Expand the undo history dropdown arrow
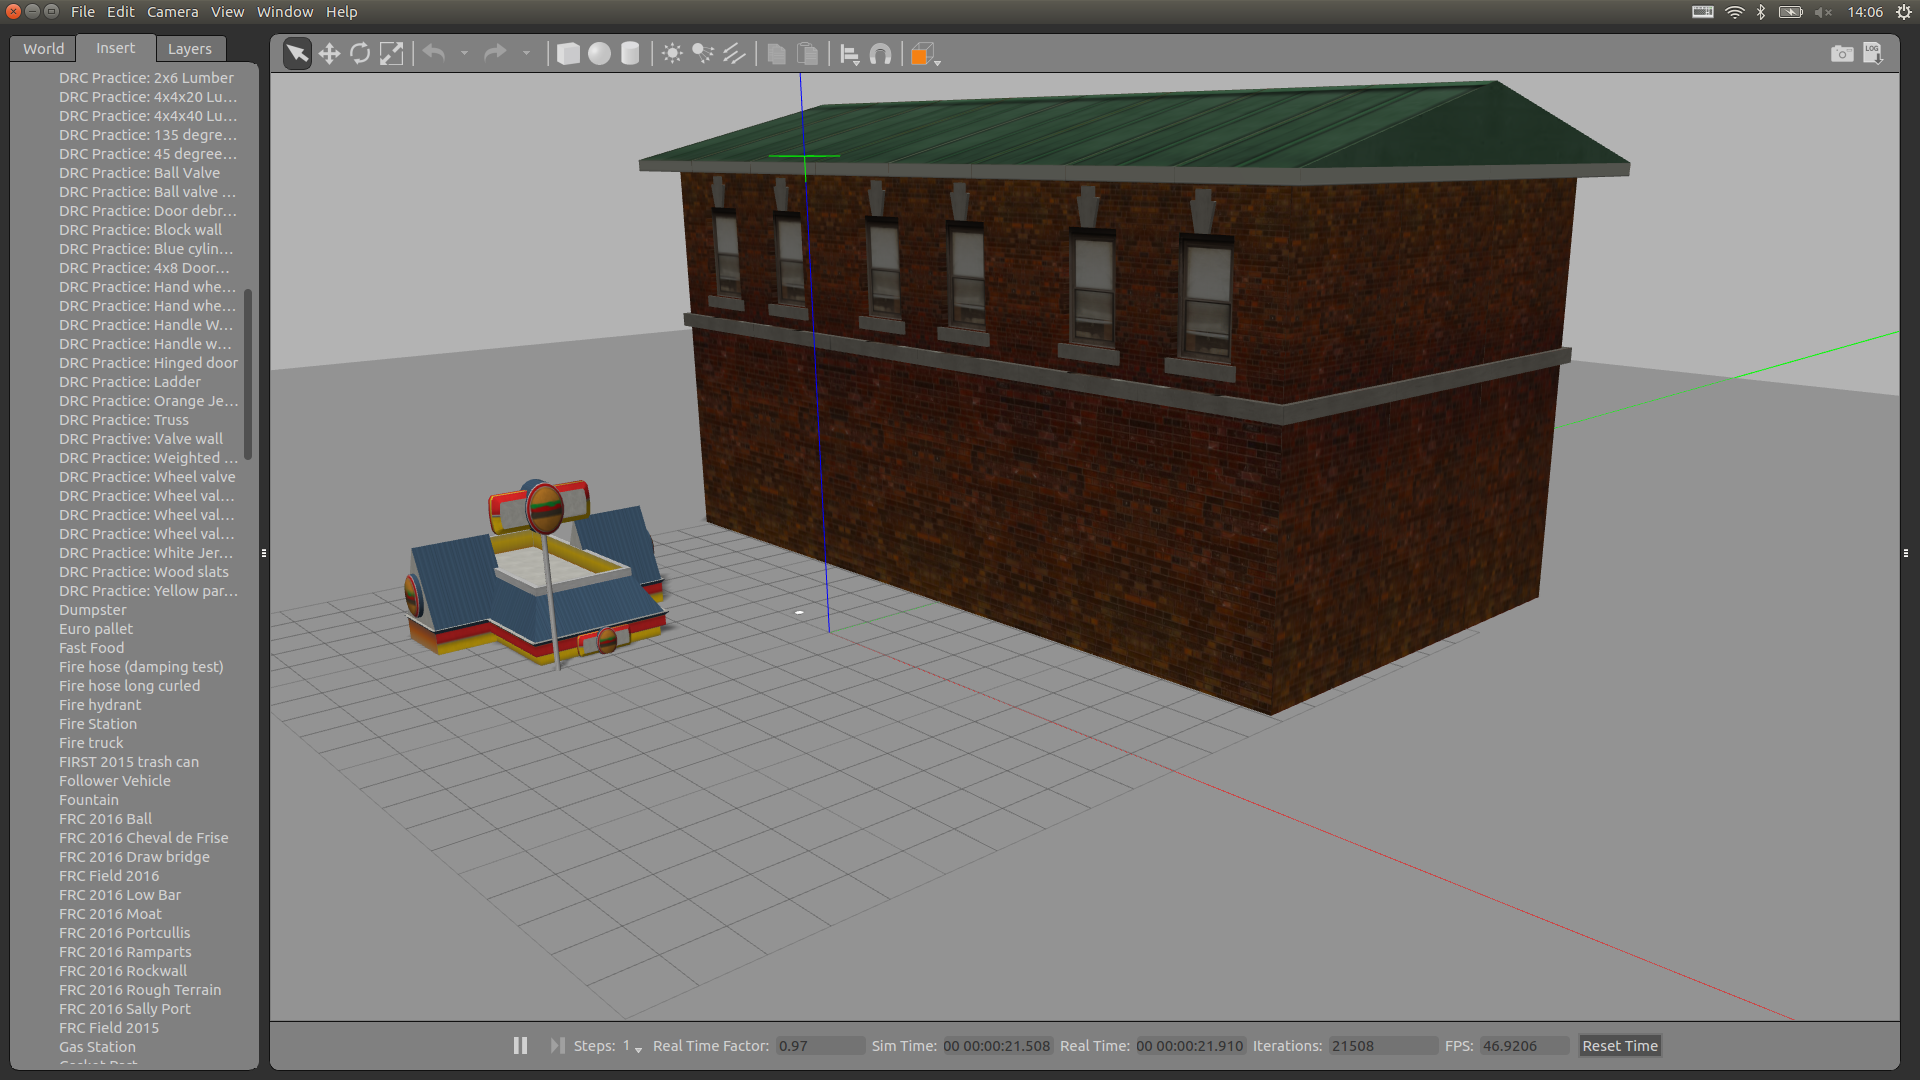This screenshot has height=1080, width=1920. [464, 54]
